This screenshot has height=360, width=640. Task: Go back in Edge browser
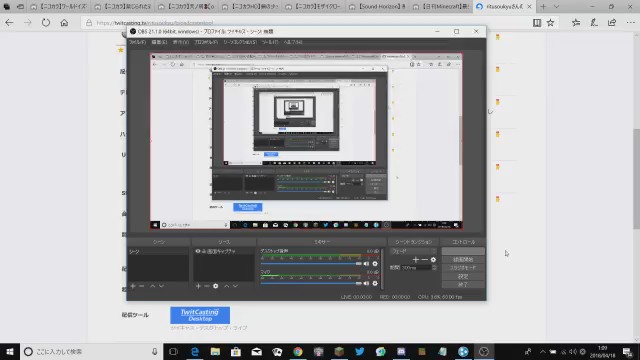click(x=9, y=23)
